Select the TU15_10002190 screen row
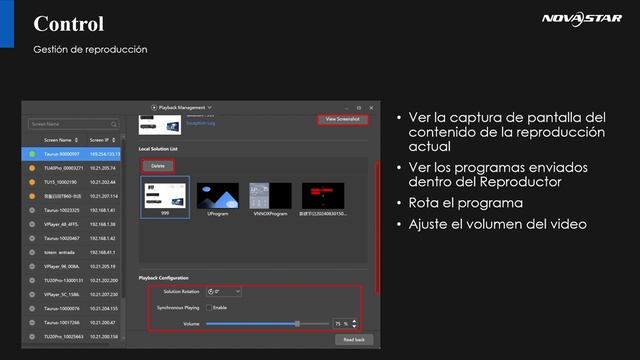Screen dimensions: 640x360 pos(71,182)
